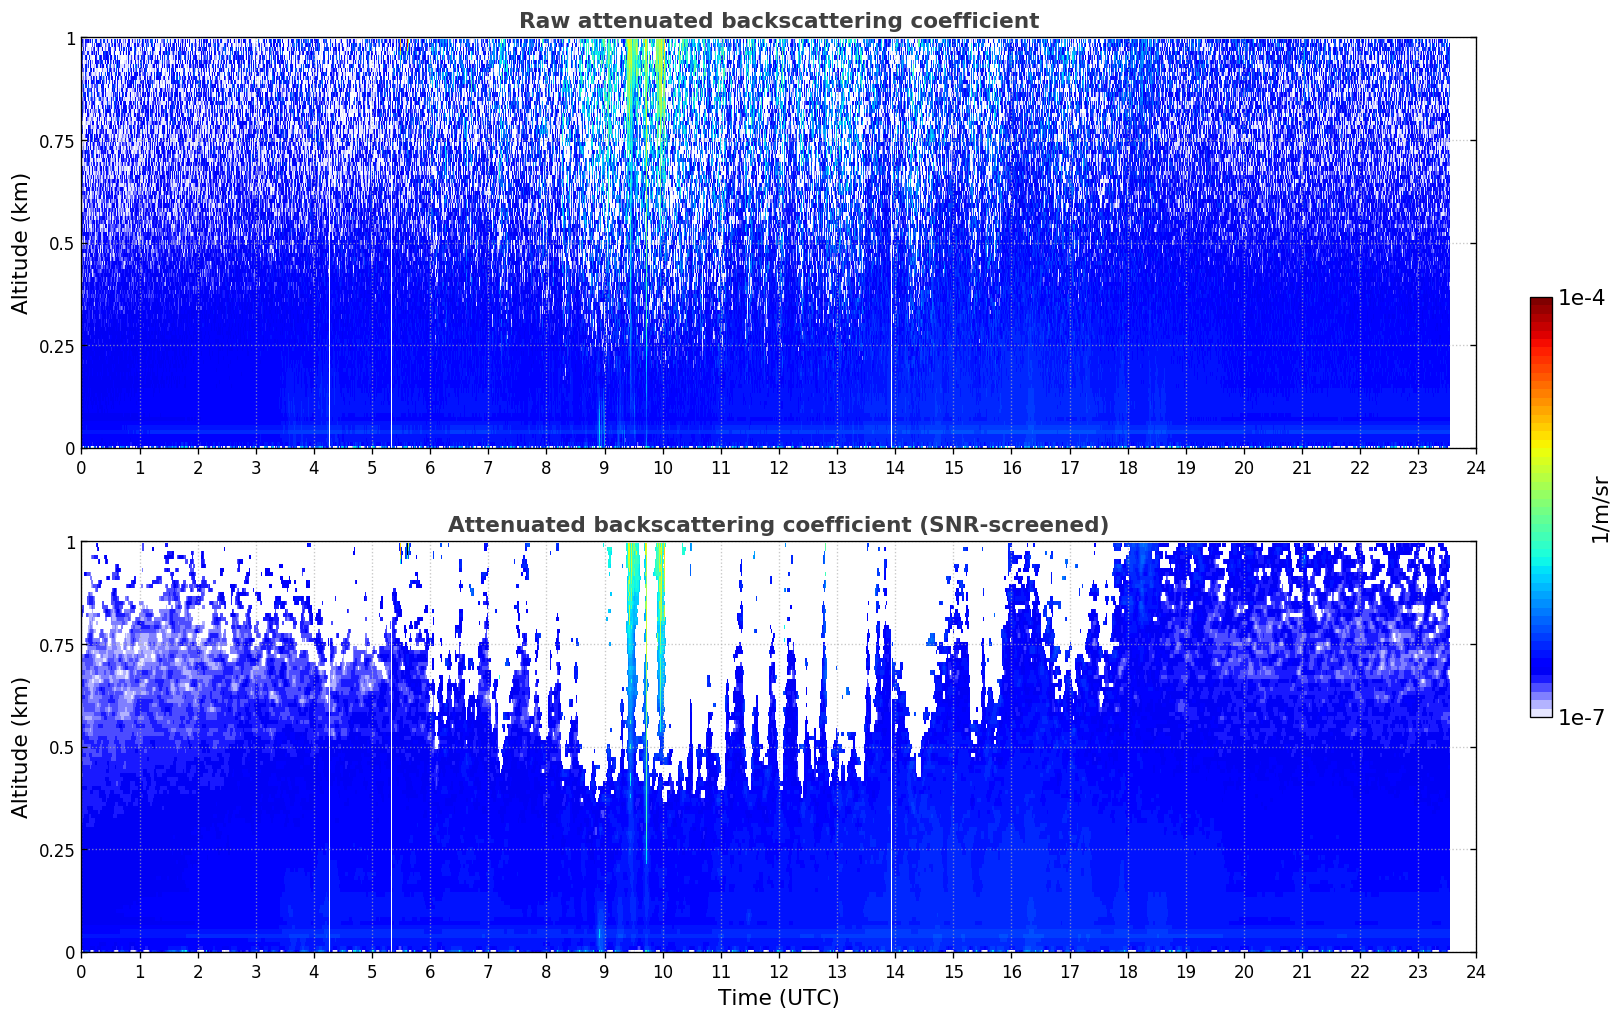Click the "1/m/sr" colorbar unit label
The image size is (1621, 1020).
[1601, 508]
